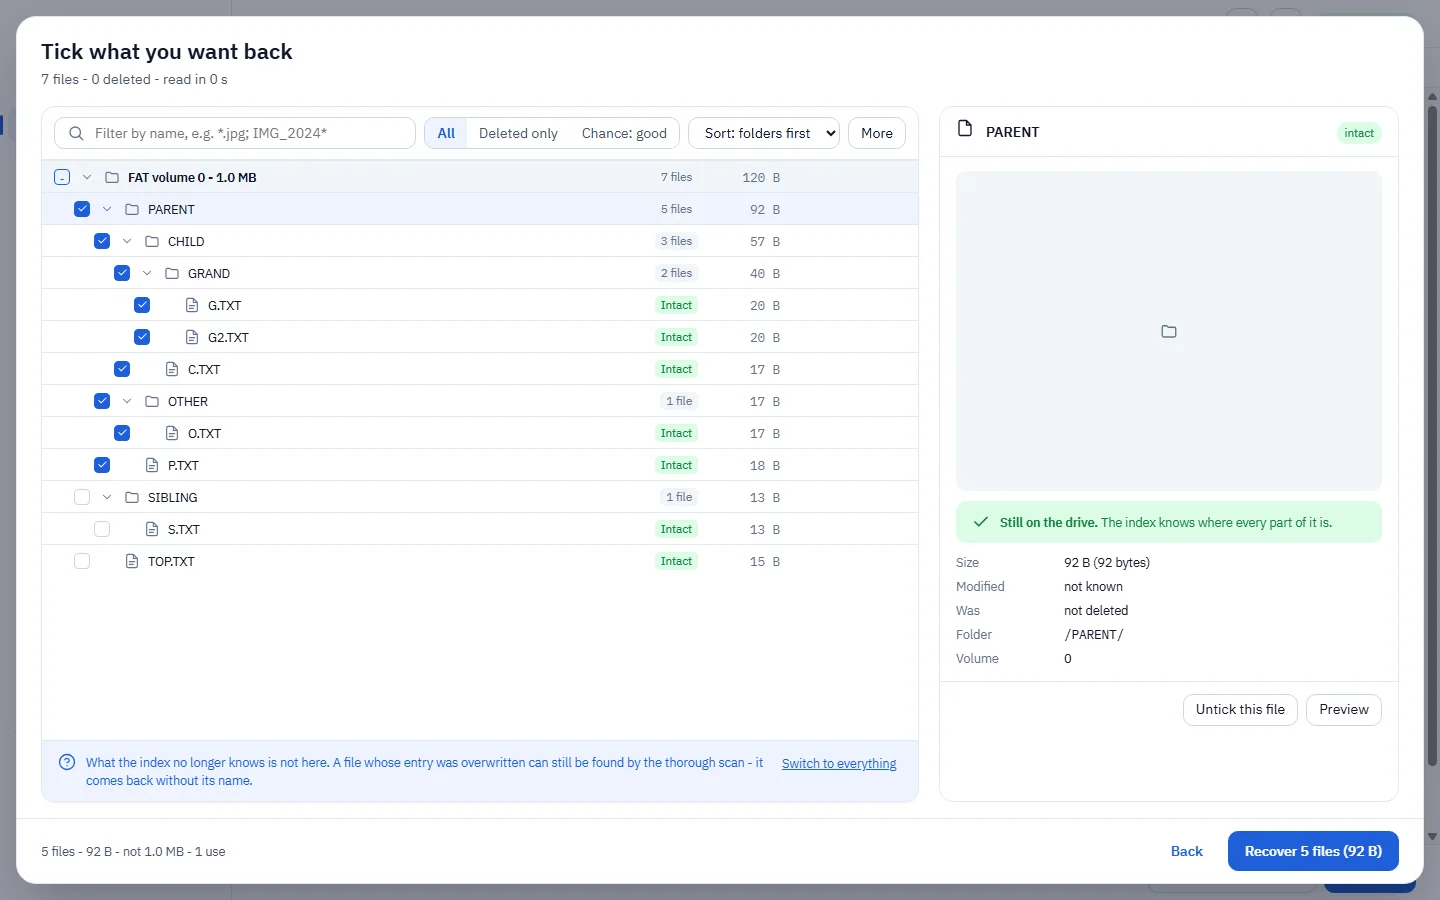Image resolution: width=1440 pixels, height=900 pixels.
Task: Collapse the OTHER folder chevron
Action: tap(127, 401)
